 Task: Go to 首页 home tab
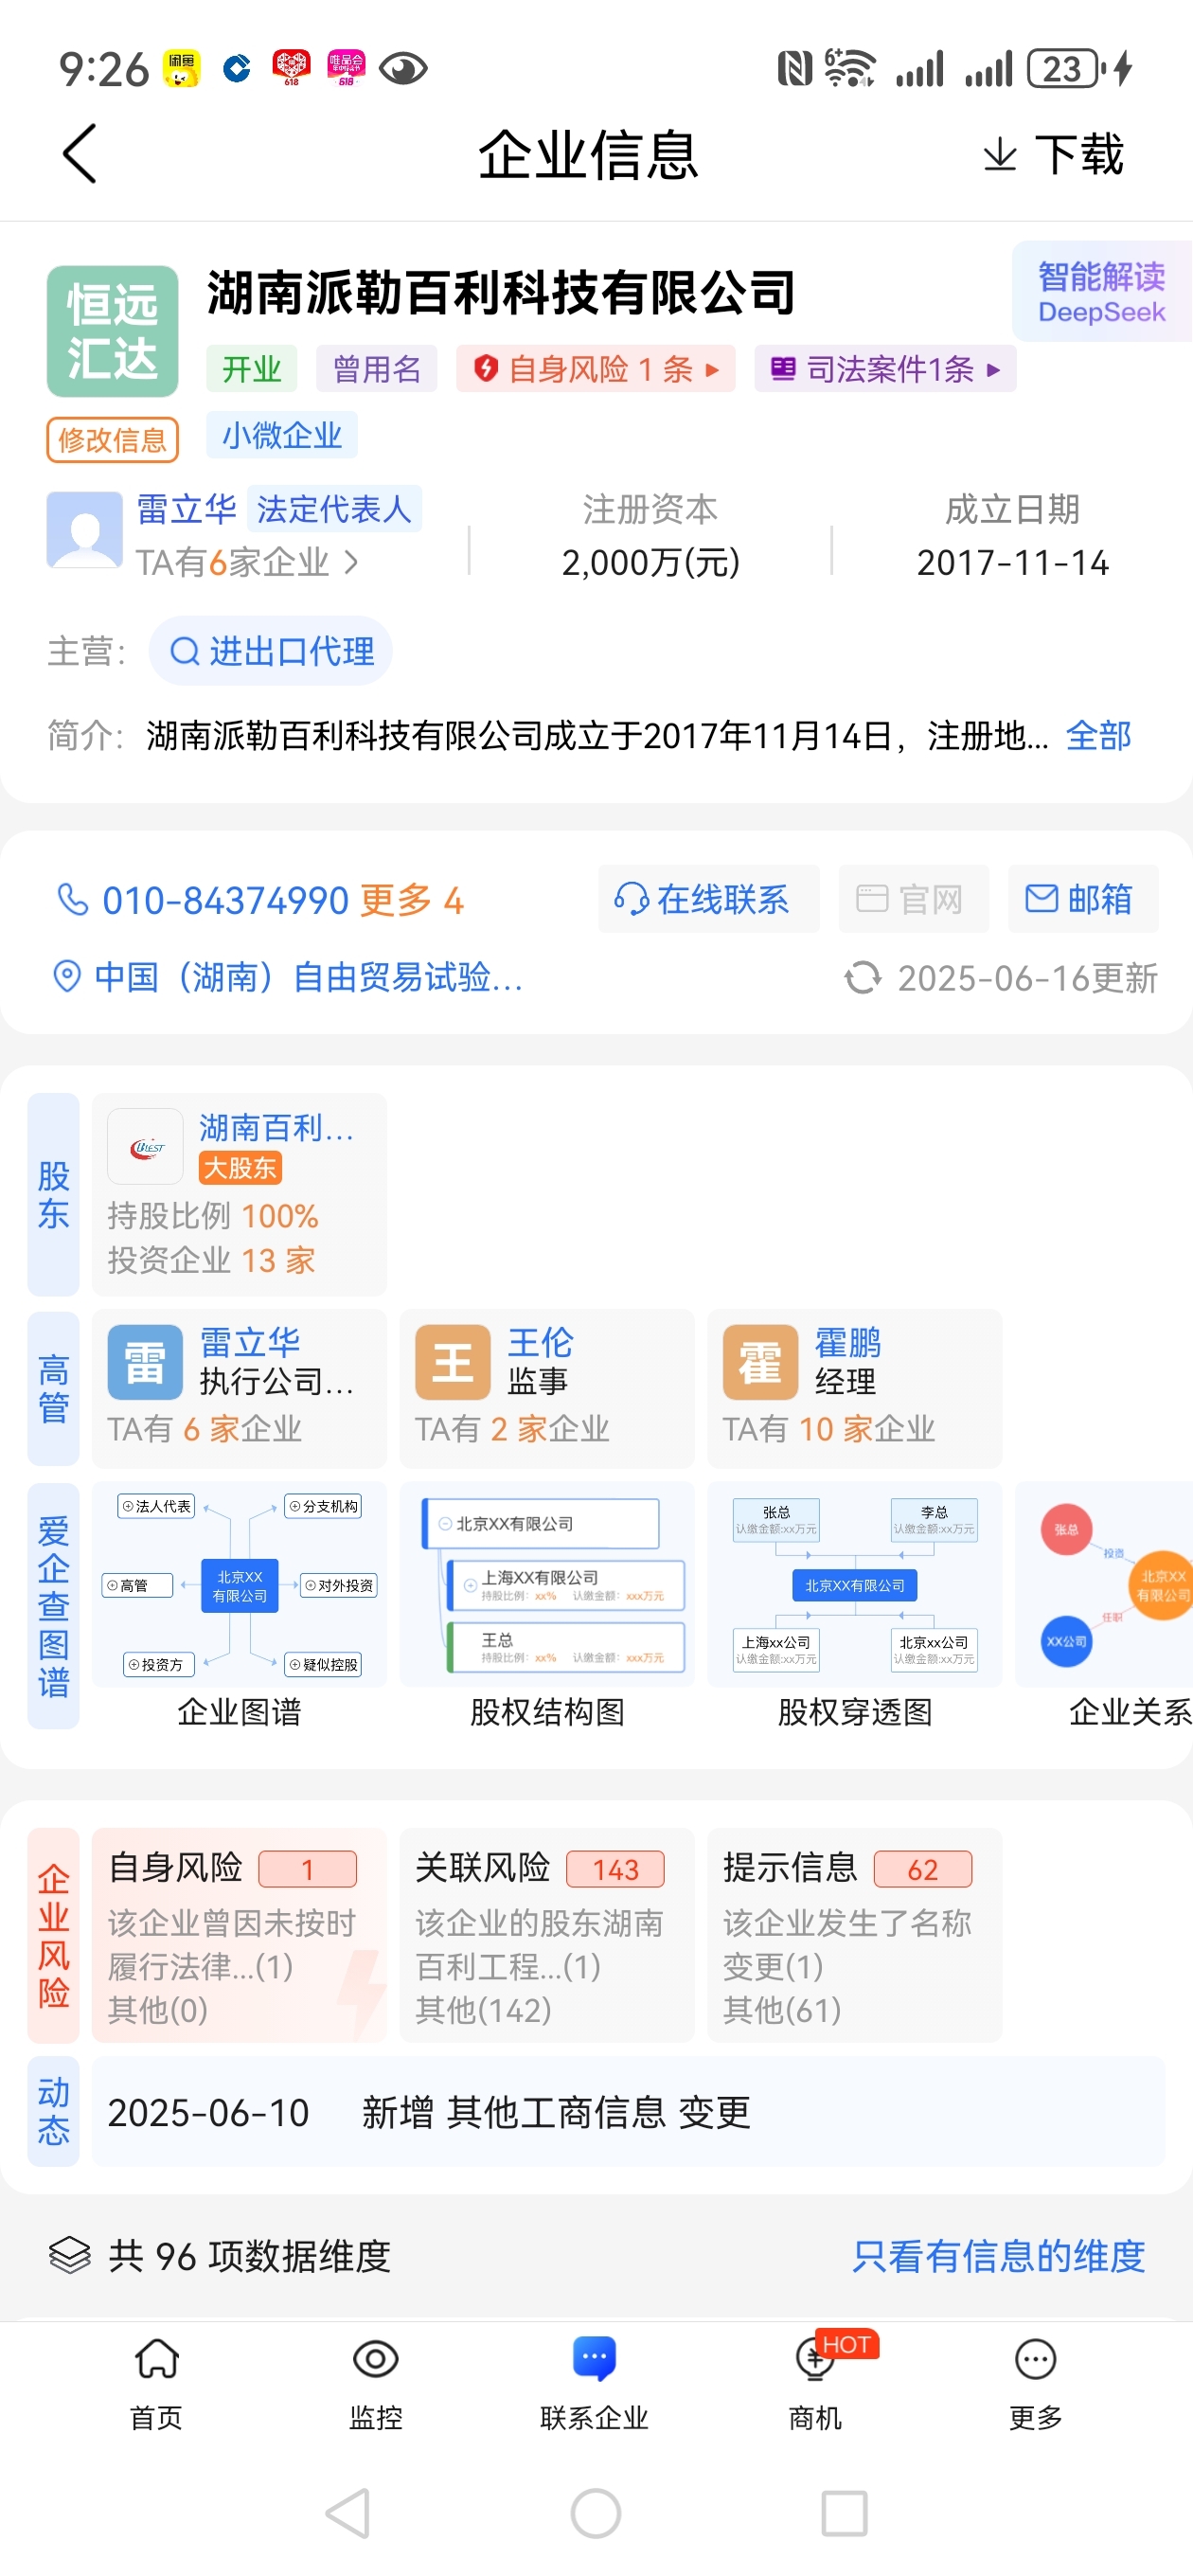157,2384
